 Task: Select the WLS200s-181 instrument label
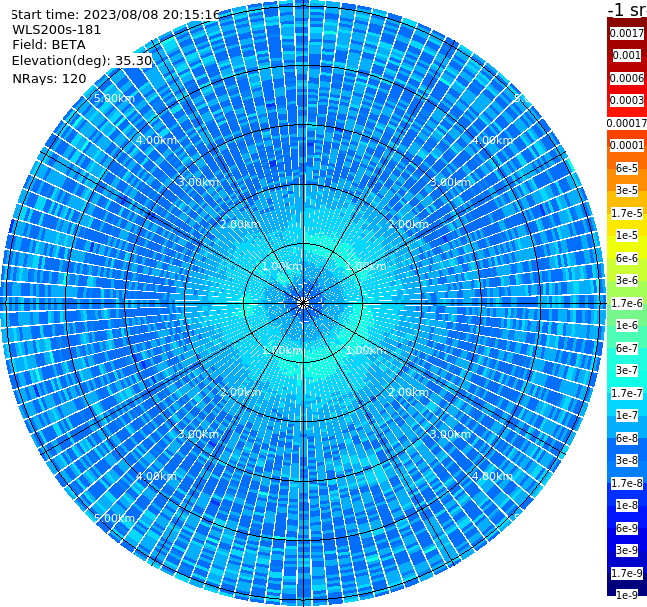pyautogui.click(x=57, y=30)
